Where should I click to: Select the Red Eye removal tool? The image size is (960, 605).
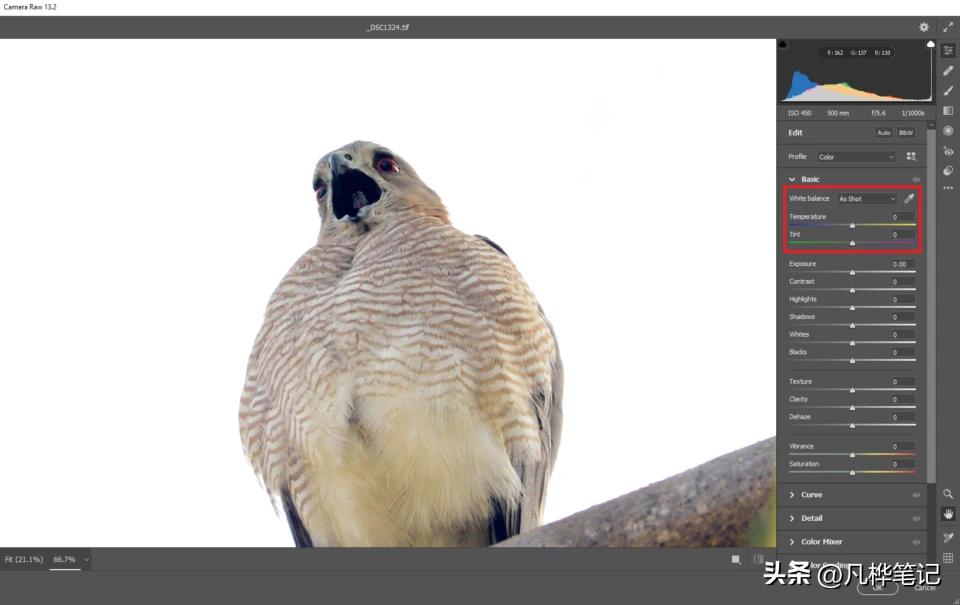[x=948, y=151]
